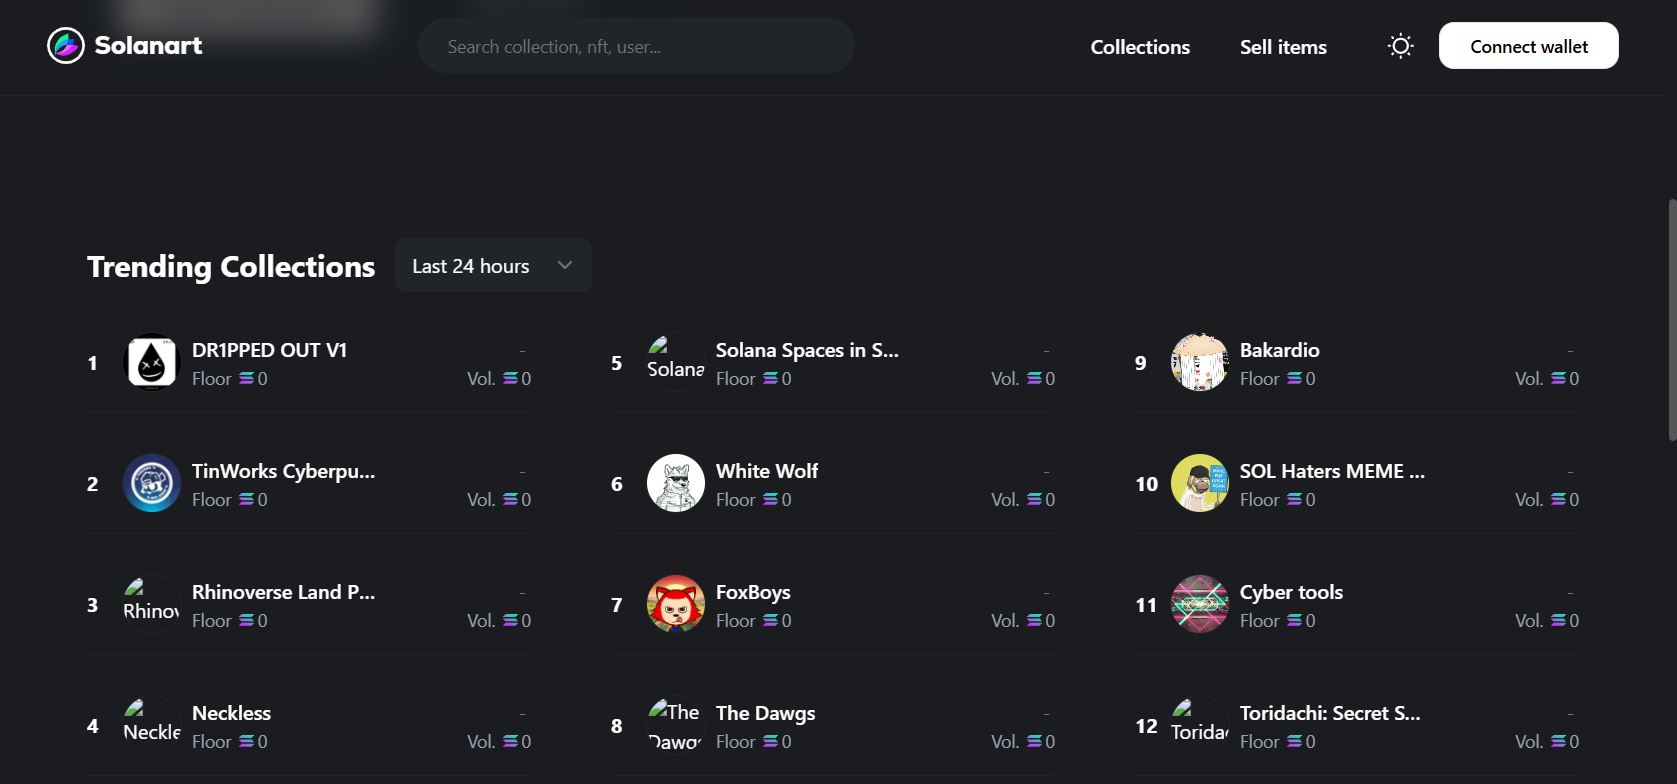Go to Sell items page
Image resolution: width=1677 pixels, height=784 pixels.
click(x=1283, y=47)
